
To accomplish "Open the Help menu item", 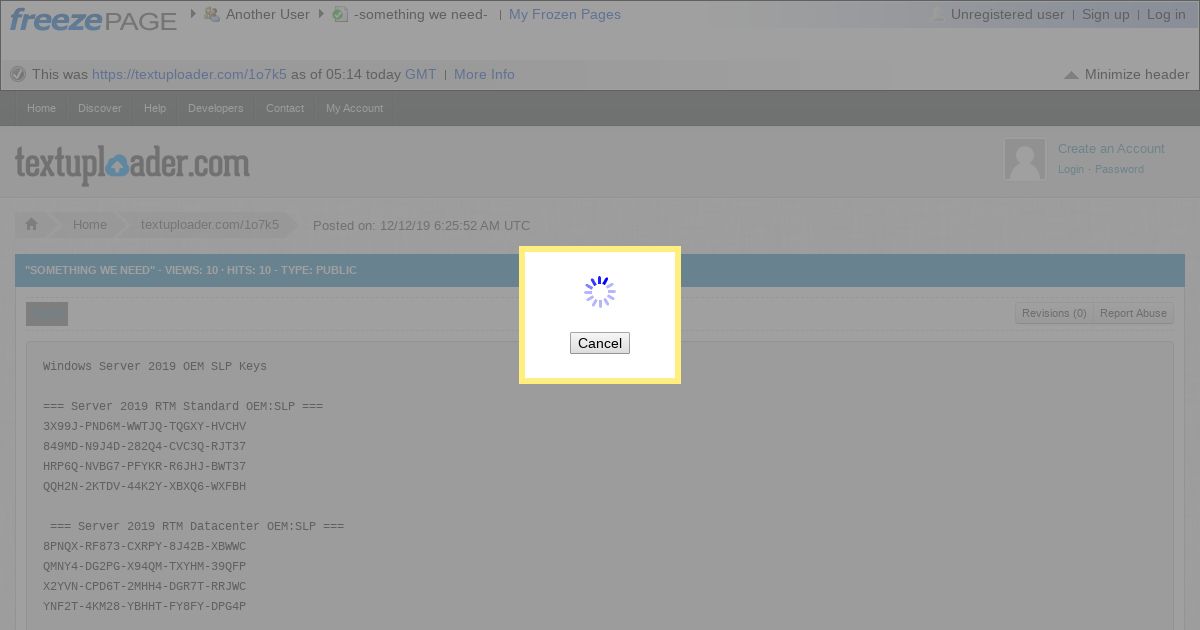I will [x=155, y=108].
